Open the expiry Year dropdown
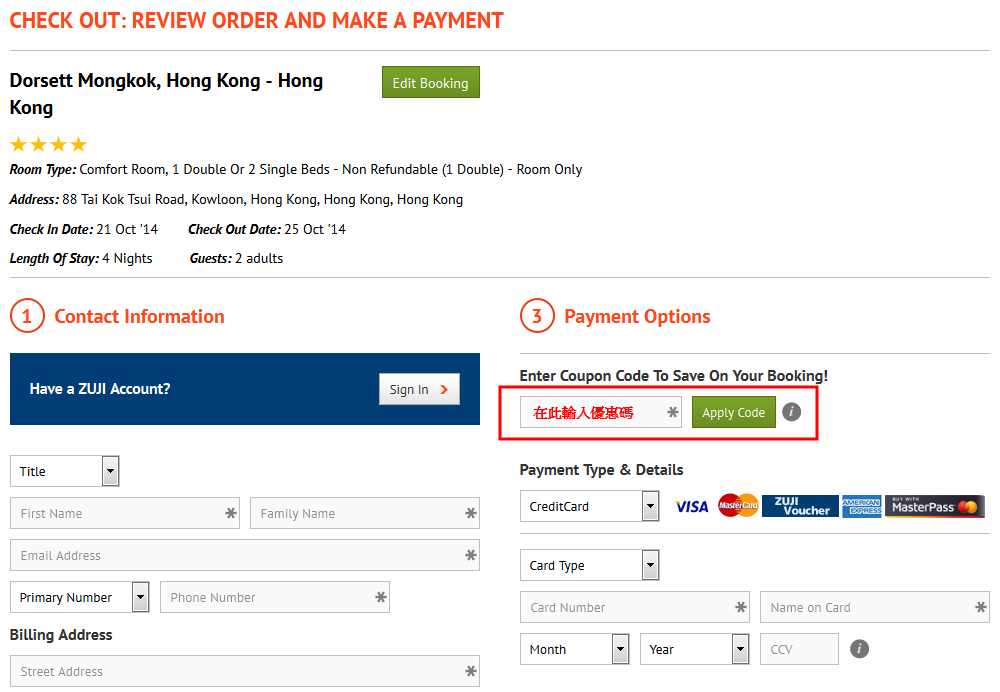Image resolution: width=1000 pixels, height=692 pixels. pyautogui.click(x=694, y=649)
